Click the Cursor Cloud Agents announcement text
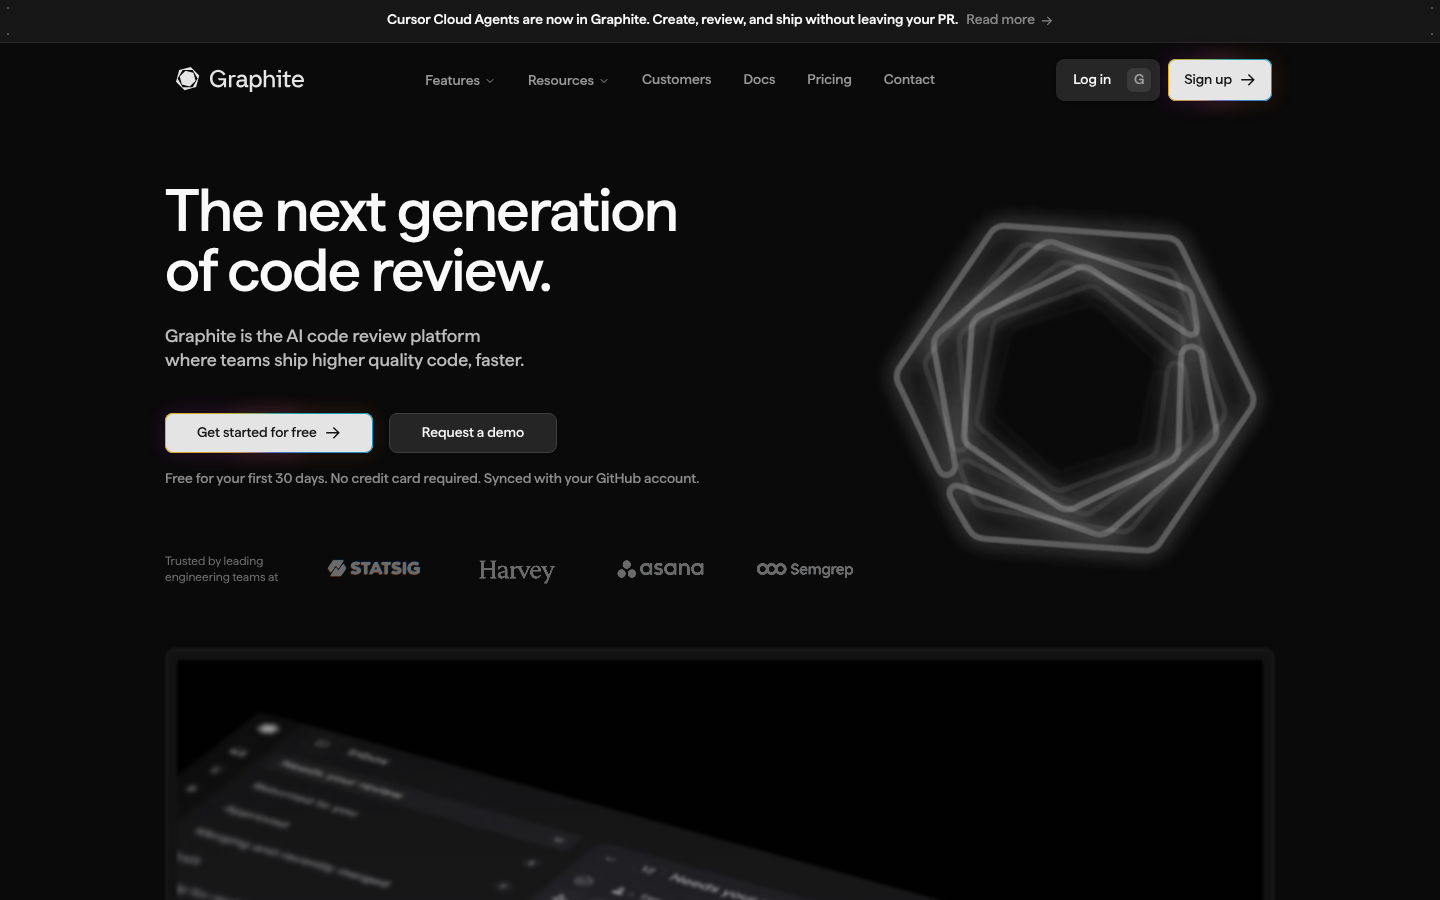The width and height of the screenshot is (1440, 900). (672, 20)
